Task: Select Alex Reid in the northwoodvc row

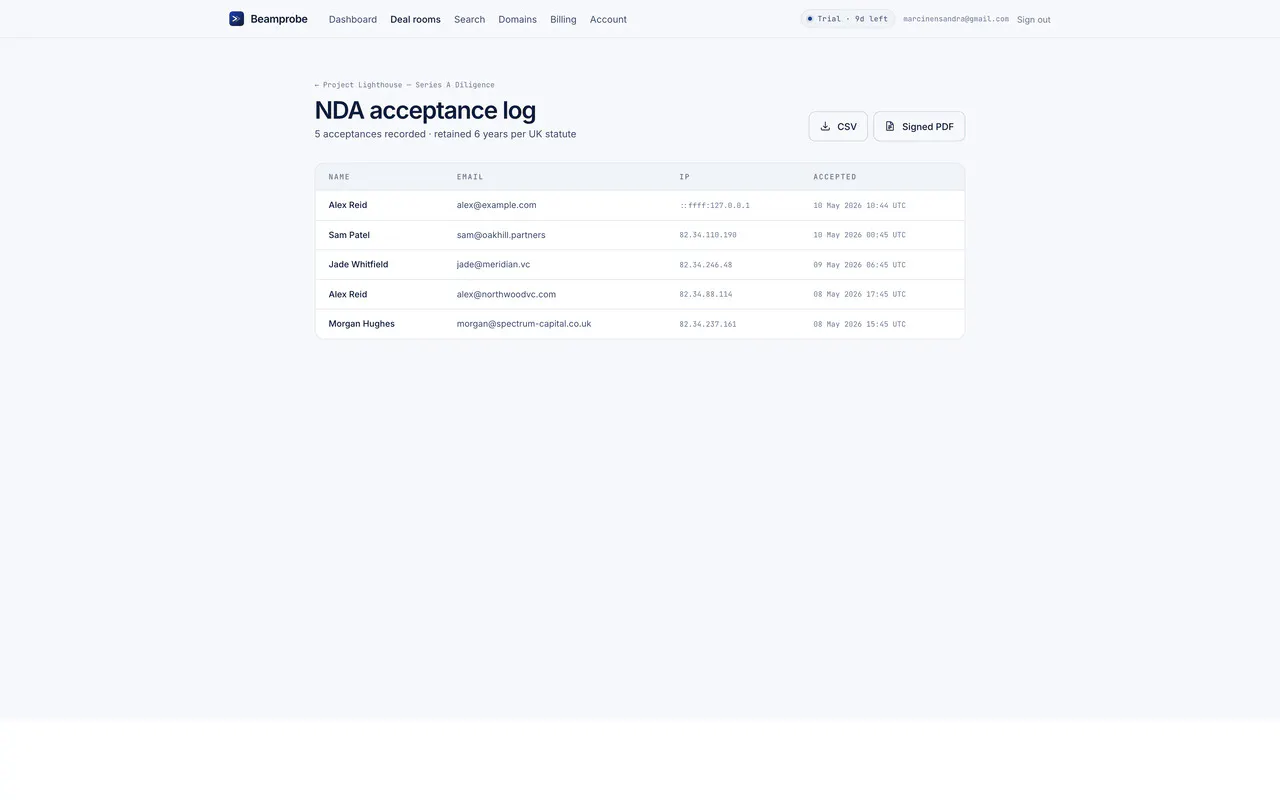Action: tap(348, 294)
